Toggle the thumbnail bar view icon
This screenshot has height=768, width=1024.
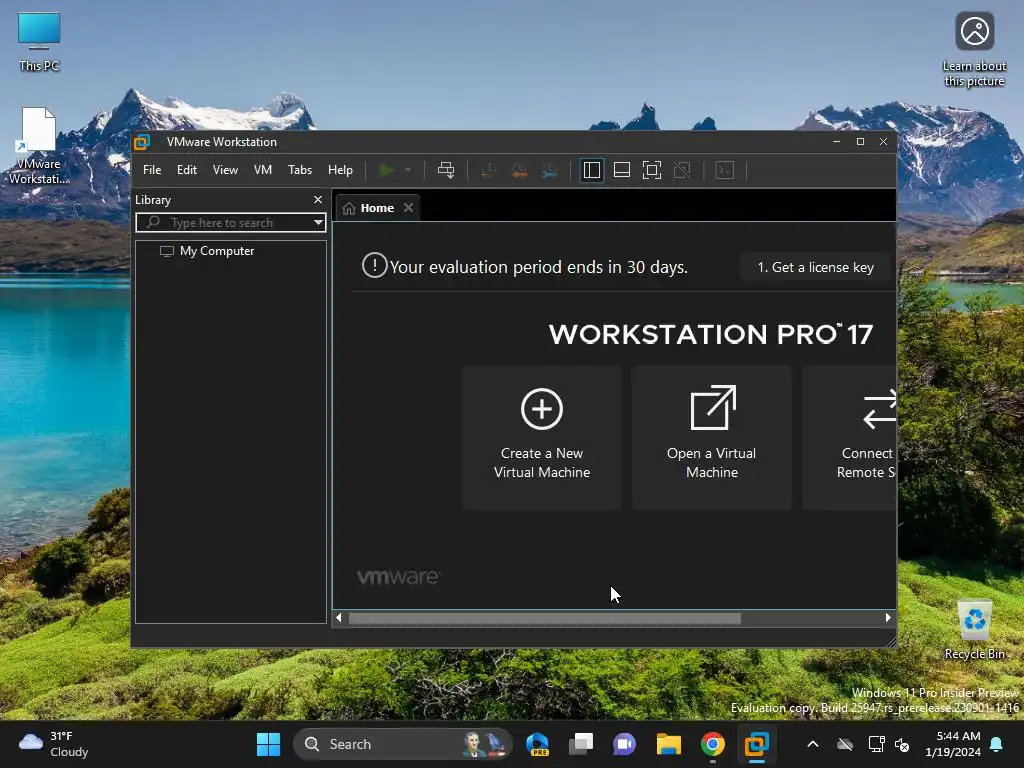point(622,170)
